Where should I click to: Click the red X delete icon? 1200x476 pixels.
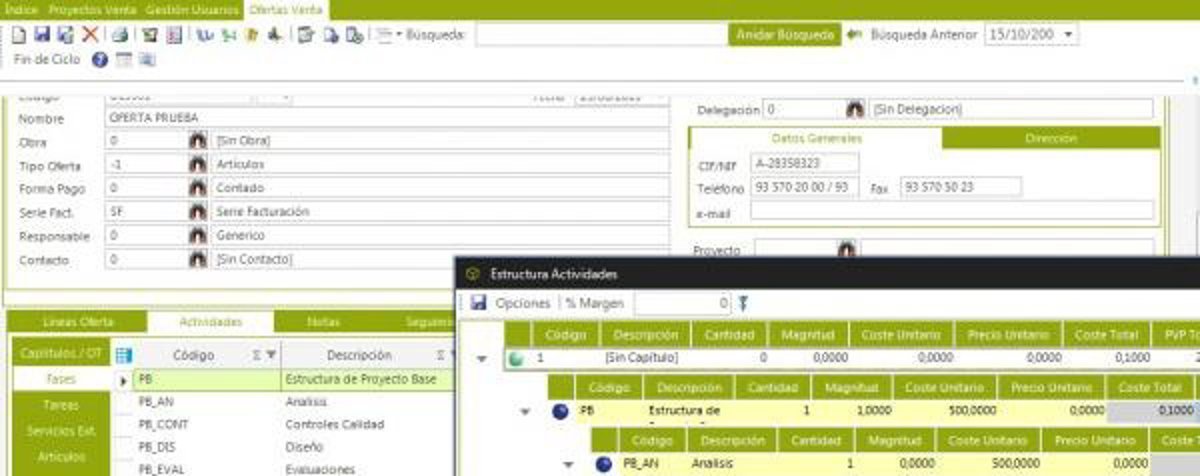pyautogui.click(x=90, y=35)
